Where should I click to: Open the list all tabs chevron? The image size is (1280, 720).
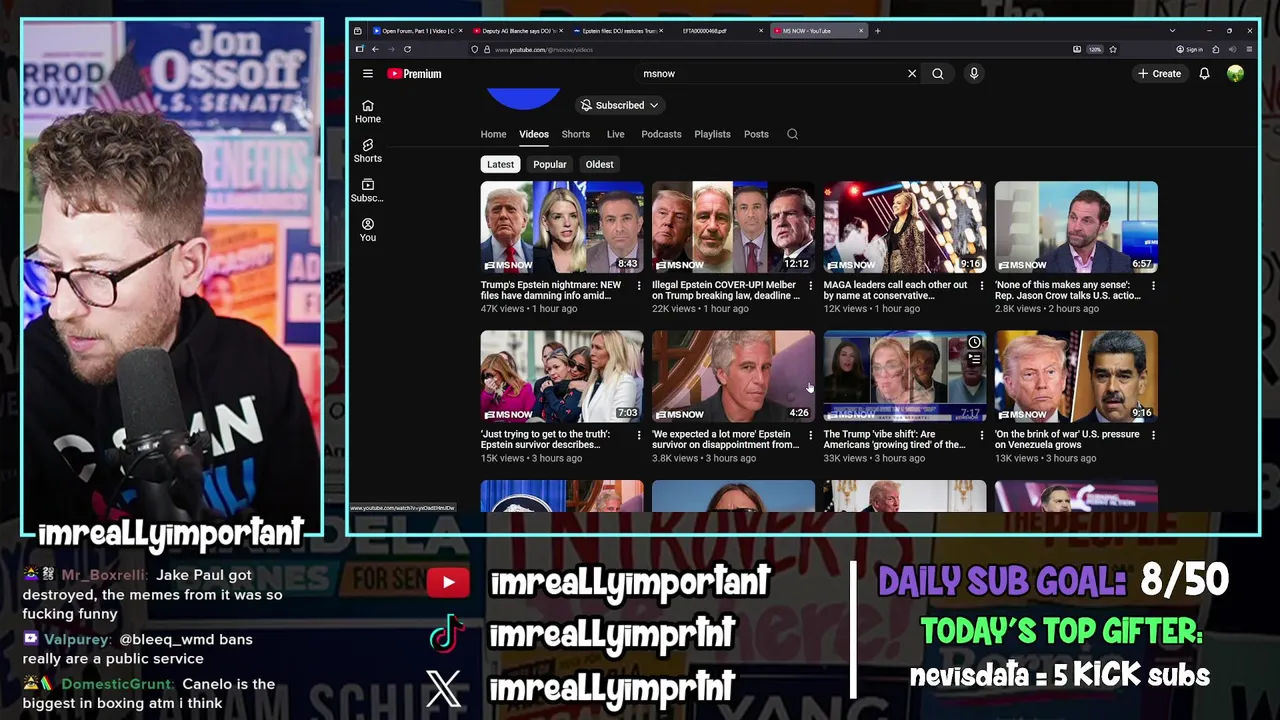pos(1172,31)
